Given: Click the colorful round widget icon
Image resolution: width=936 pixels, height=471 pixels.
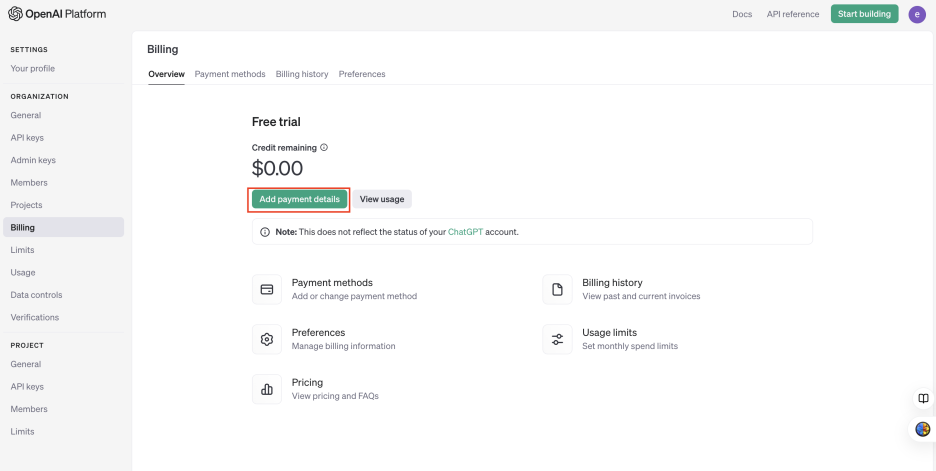Looking at the screenshot, I should (923, 429).
